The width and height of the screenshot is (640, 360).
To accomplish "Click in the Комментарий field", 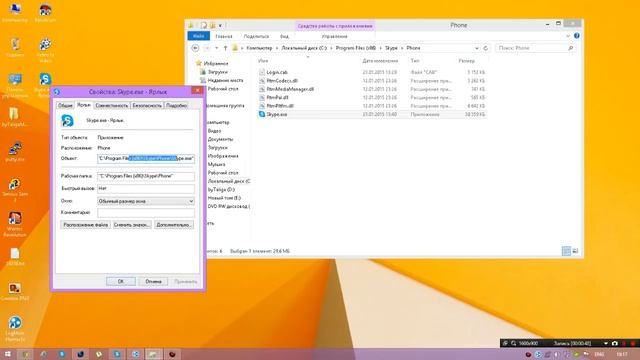I will click(146, 212).
